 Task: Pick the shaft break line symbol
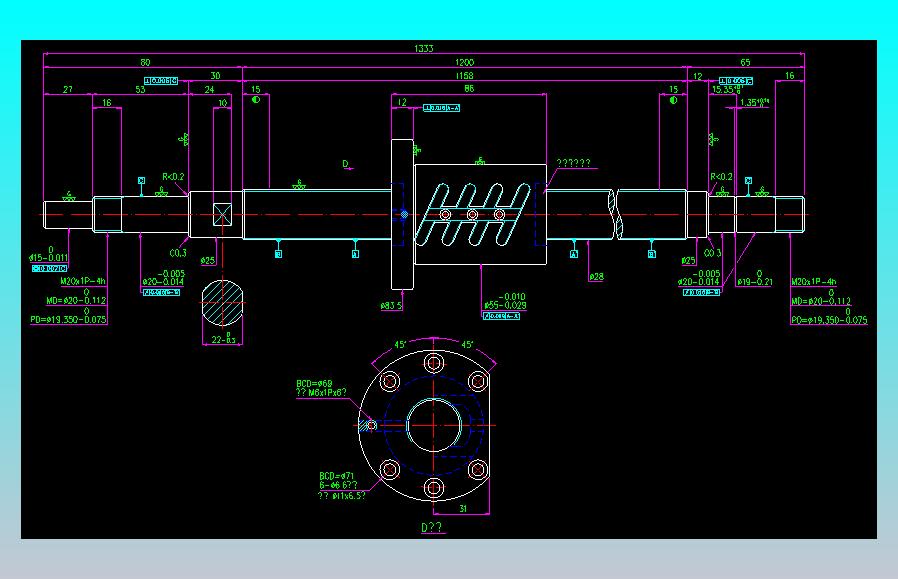[615, 214]
